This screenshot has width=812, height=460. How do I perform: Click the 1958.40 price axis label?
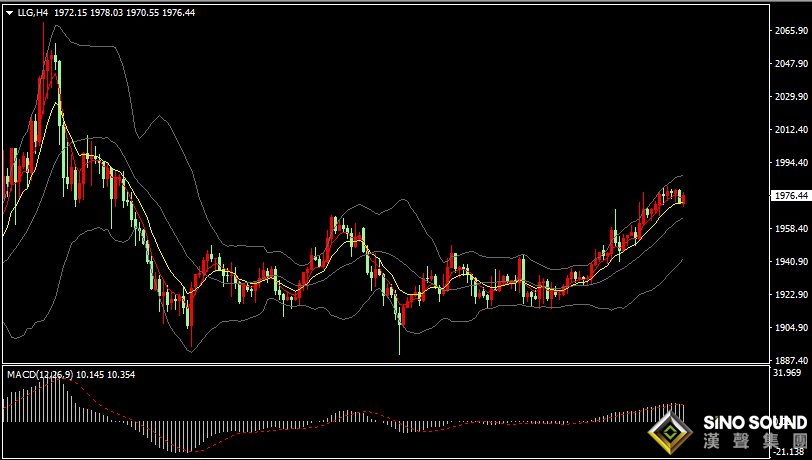[x=791, y=228]
